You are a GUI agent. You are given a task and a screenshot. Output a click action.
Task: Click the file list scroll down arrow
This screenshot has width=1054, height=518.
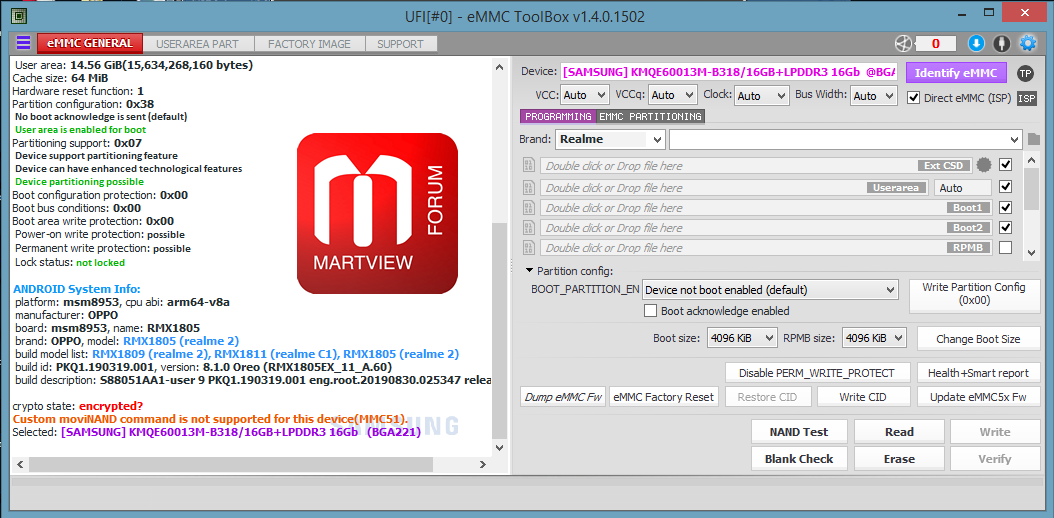(1032, 253)
